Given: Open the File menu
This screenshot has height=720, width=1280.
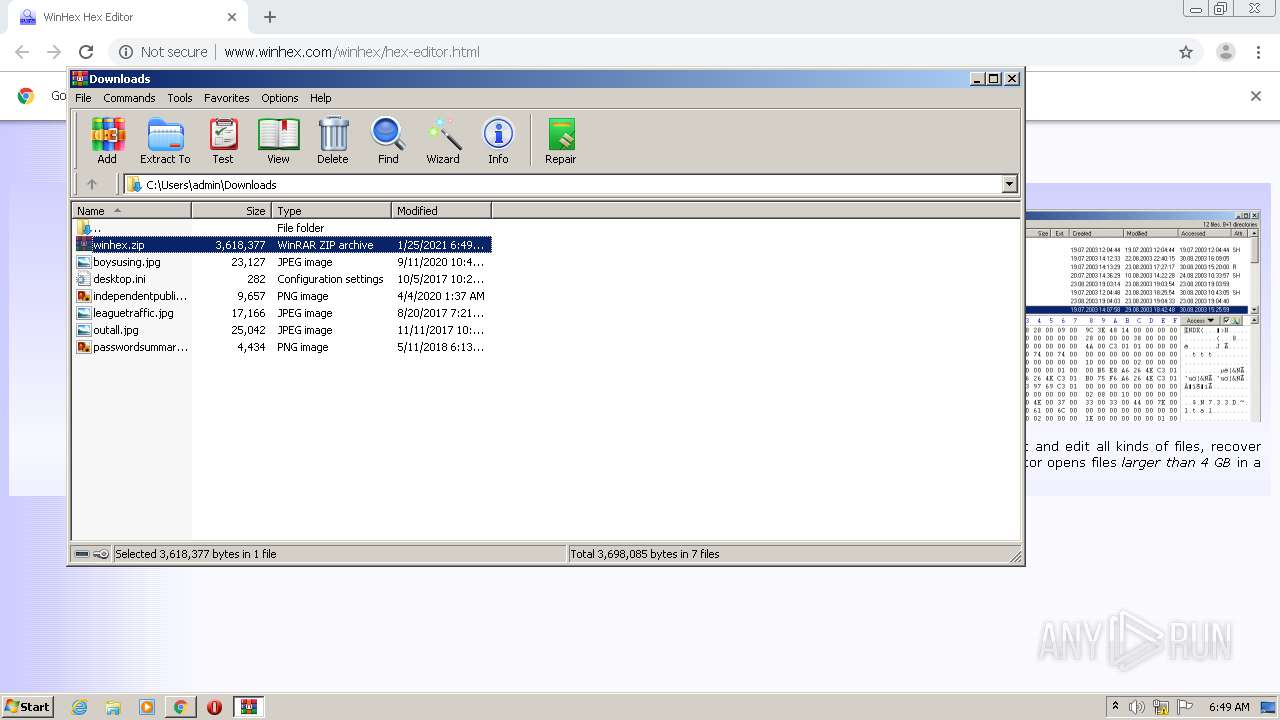Looking at the screenshot, I should tap(83, 98).
